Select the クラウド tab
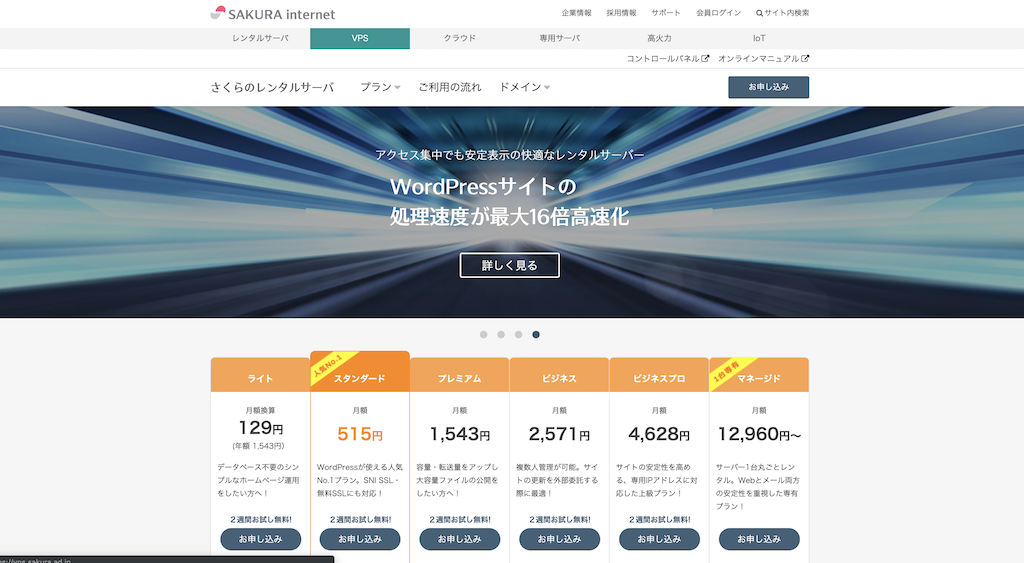 point(460,39)
